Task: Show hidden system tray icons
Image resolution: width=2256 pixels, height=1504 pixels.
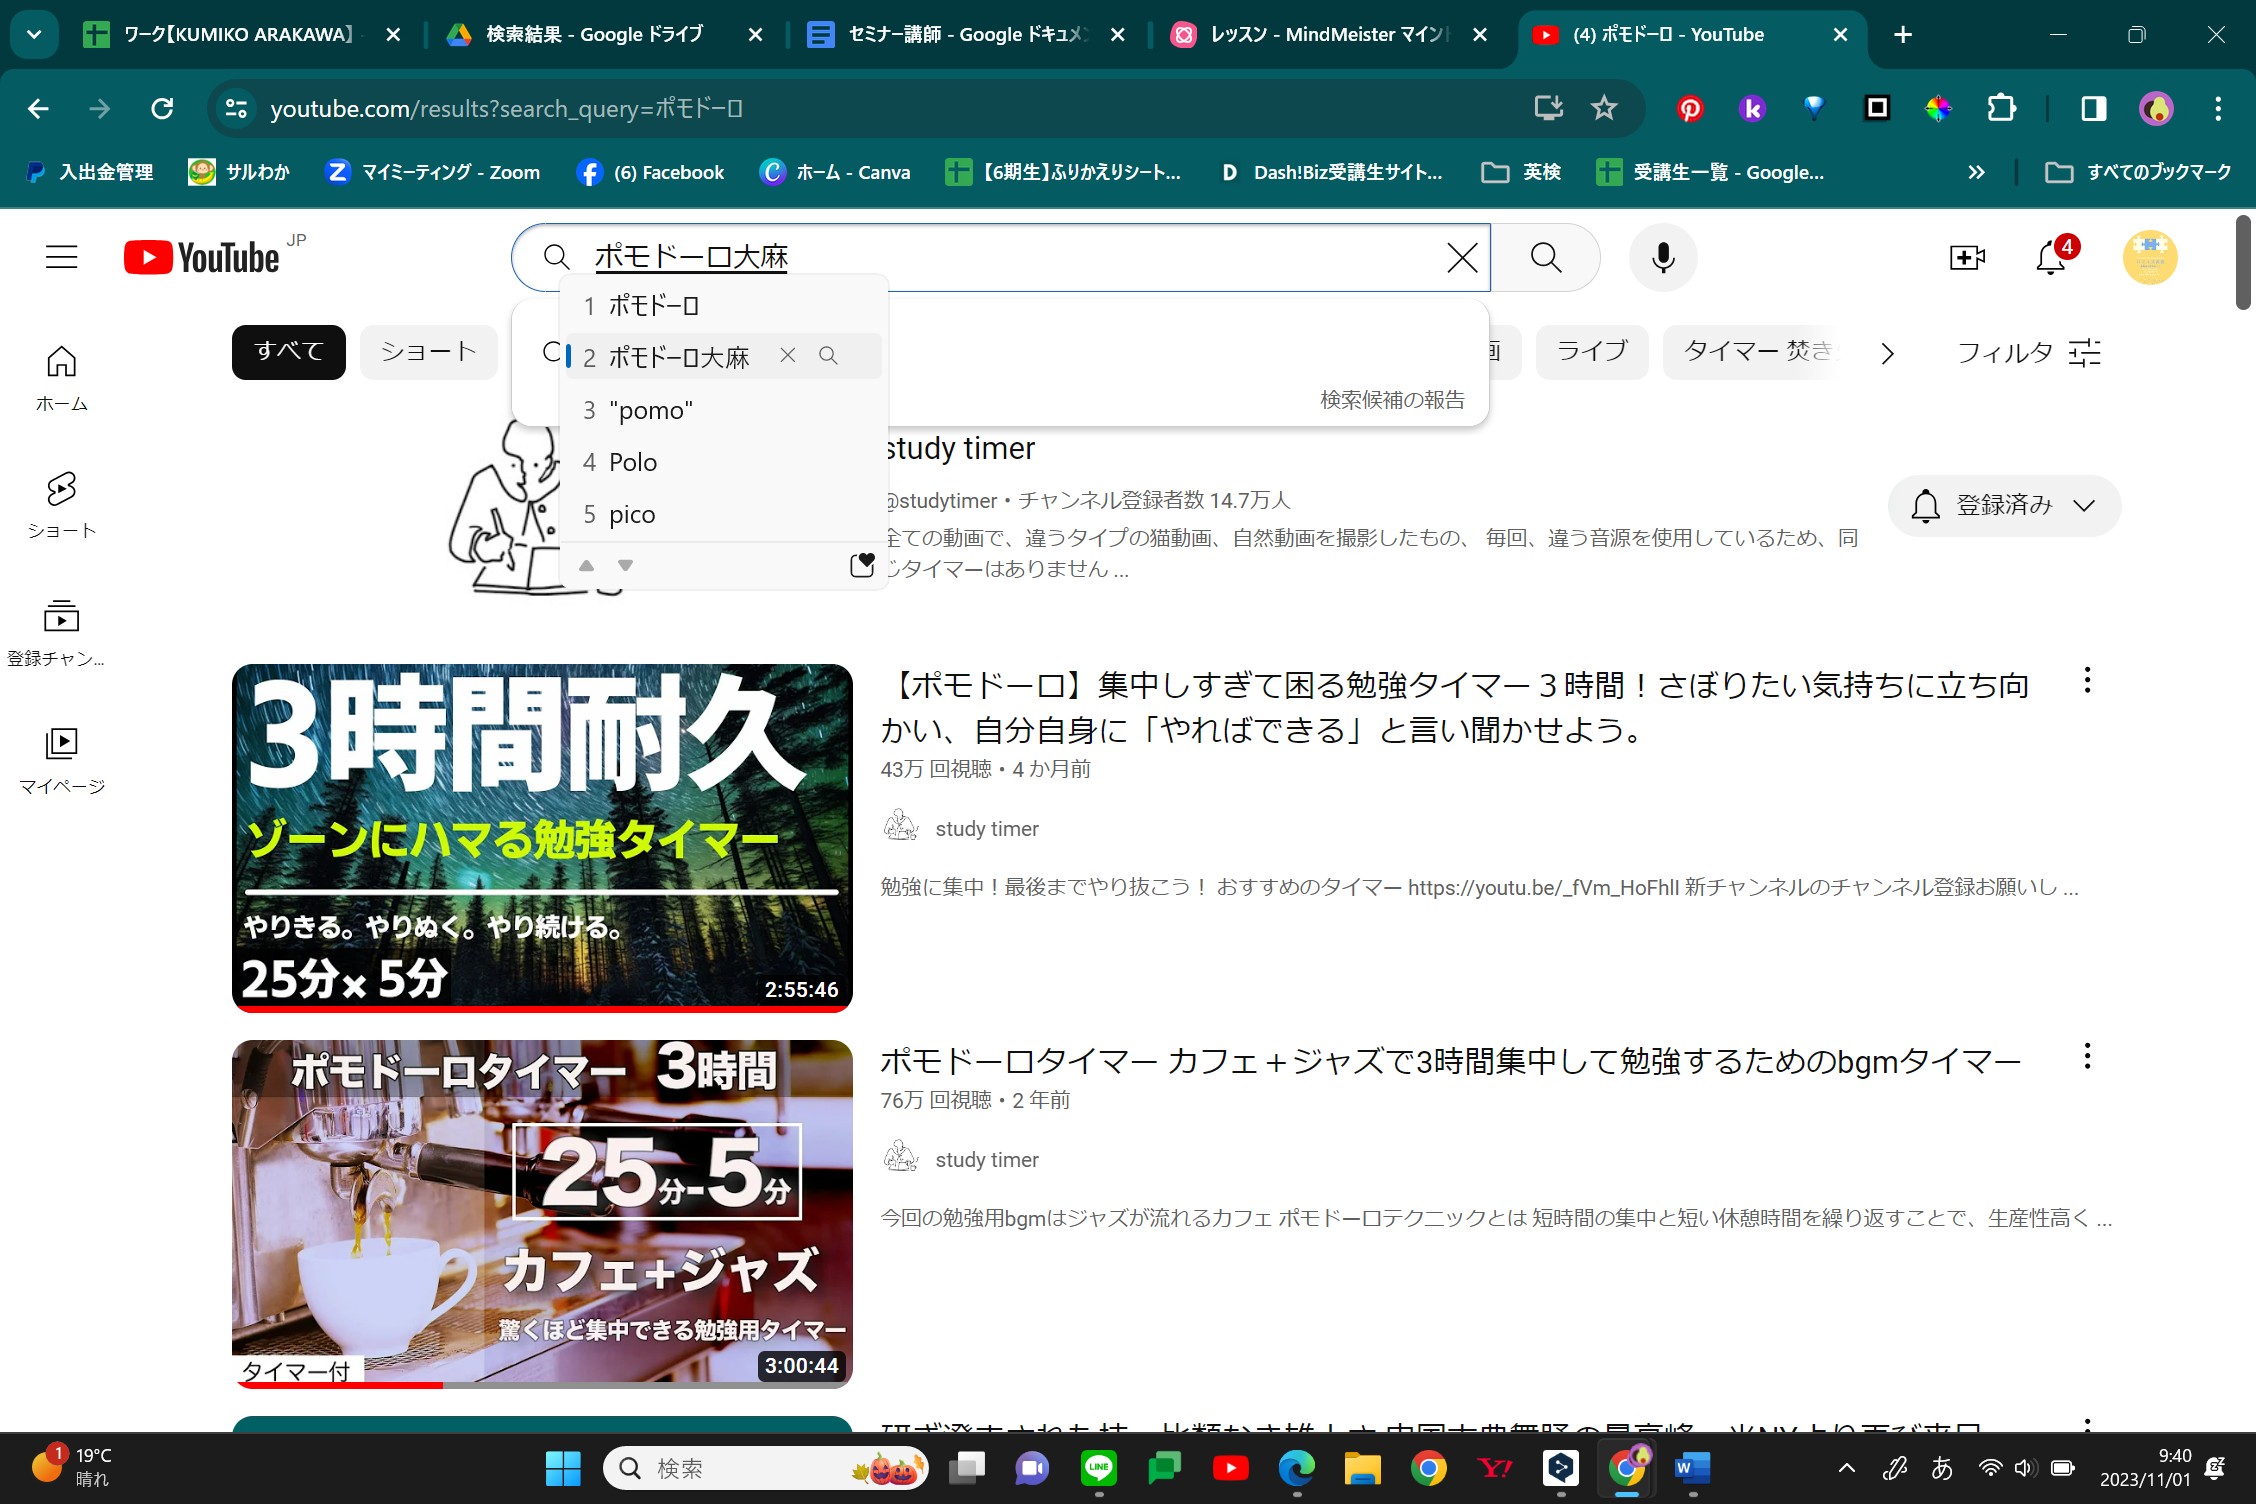Action: click(1846, 1468)
